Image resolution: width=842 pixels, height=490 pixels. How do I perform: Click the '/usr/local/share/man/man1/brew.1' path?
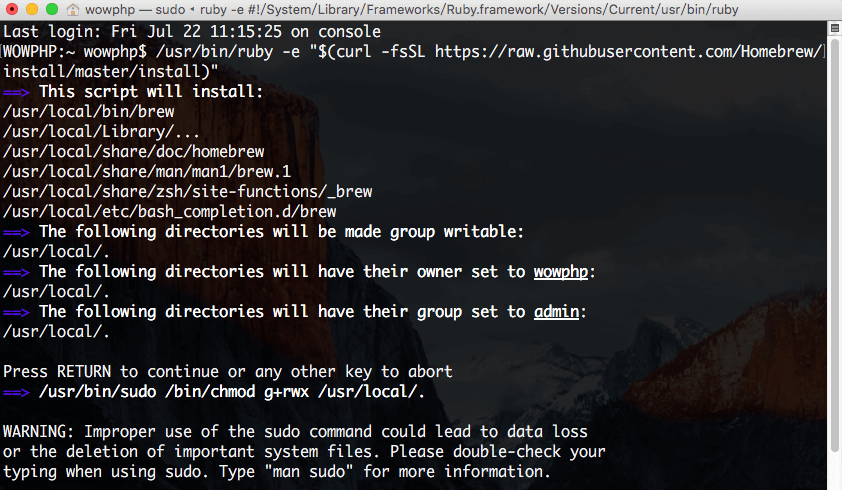tap(147, 172)
